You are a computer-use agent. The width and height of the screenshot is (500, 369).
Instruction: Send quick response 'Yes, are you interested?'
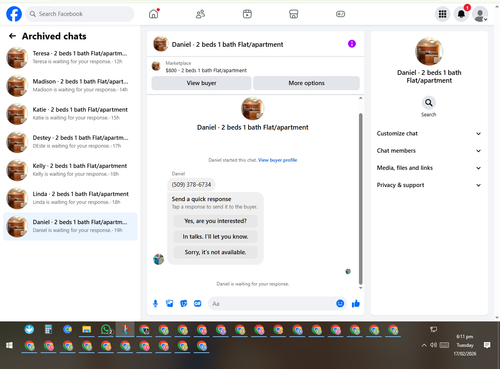tap(215, 221)
